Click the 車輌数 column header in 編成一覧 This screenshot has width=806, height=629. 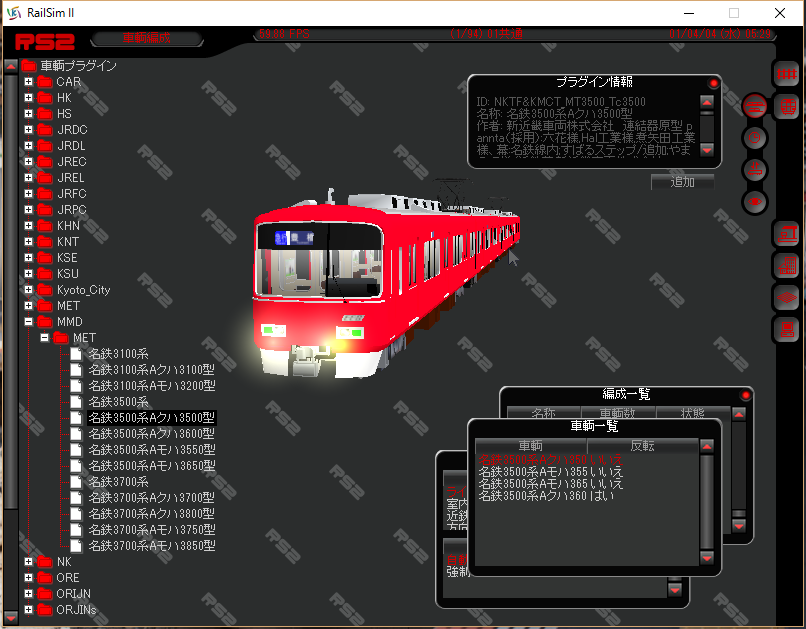[x=618, y=413]
